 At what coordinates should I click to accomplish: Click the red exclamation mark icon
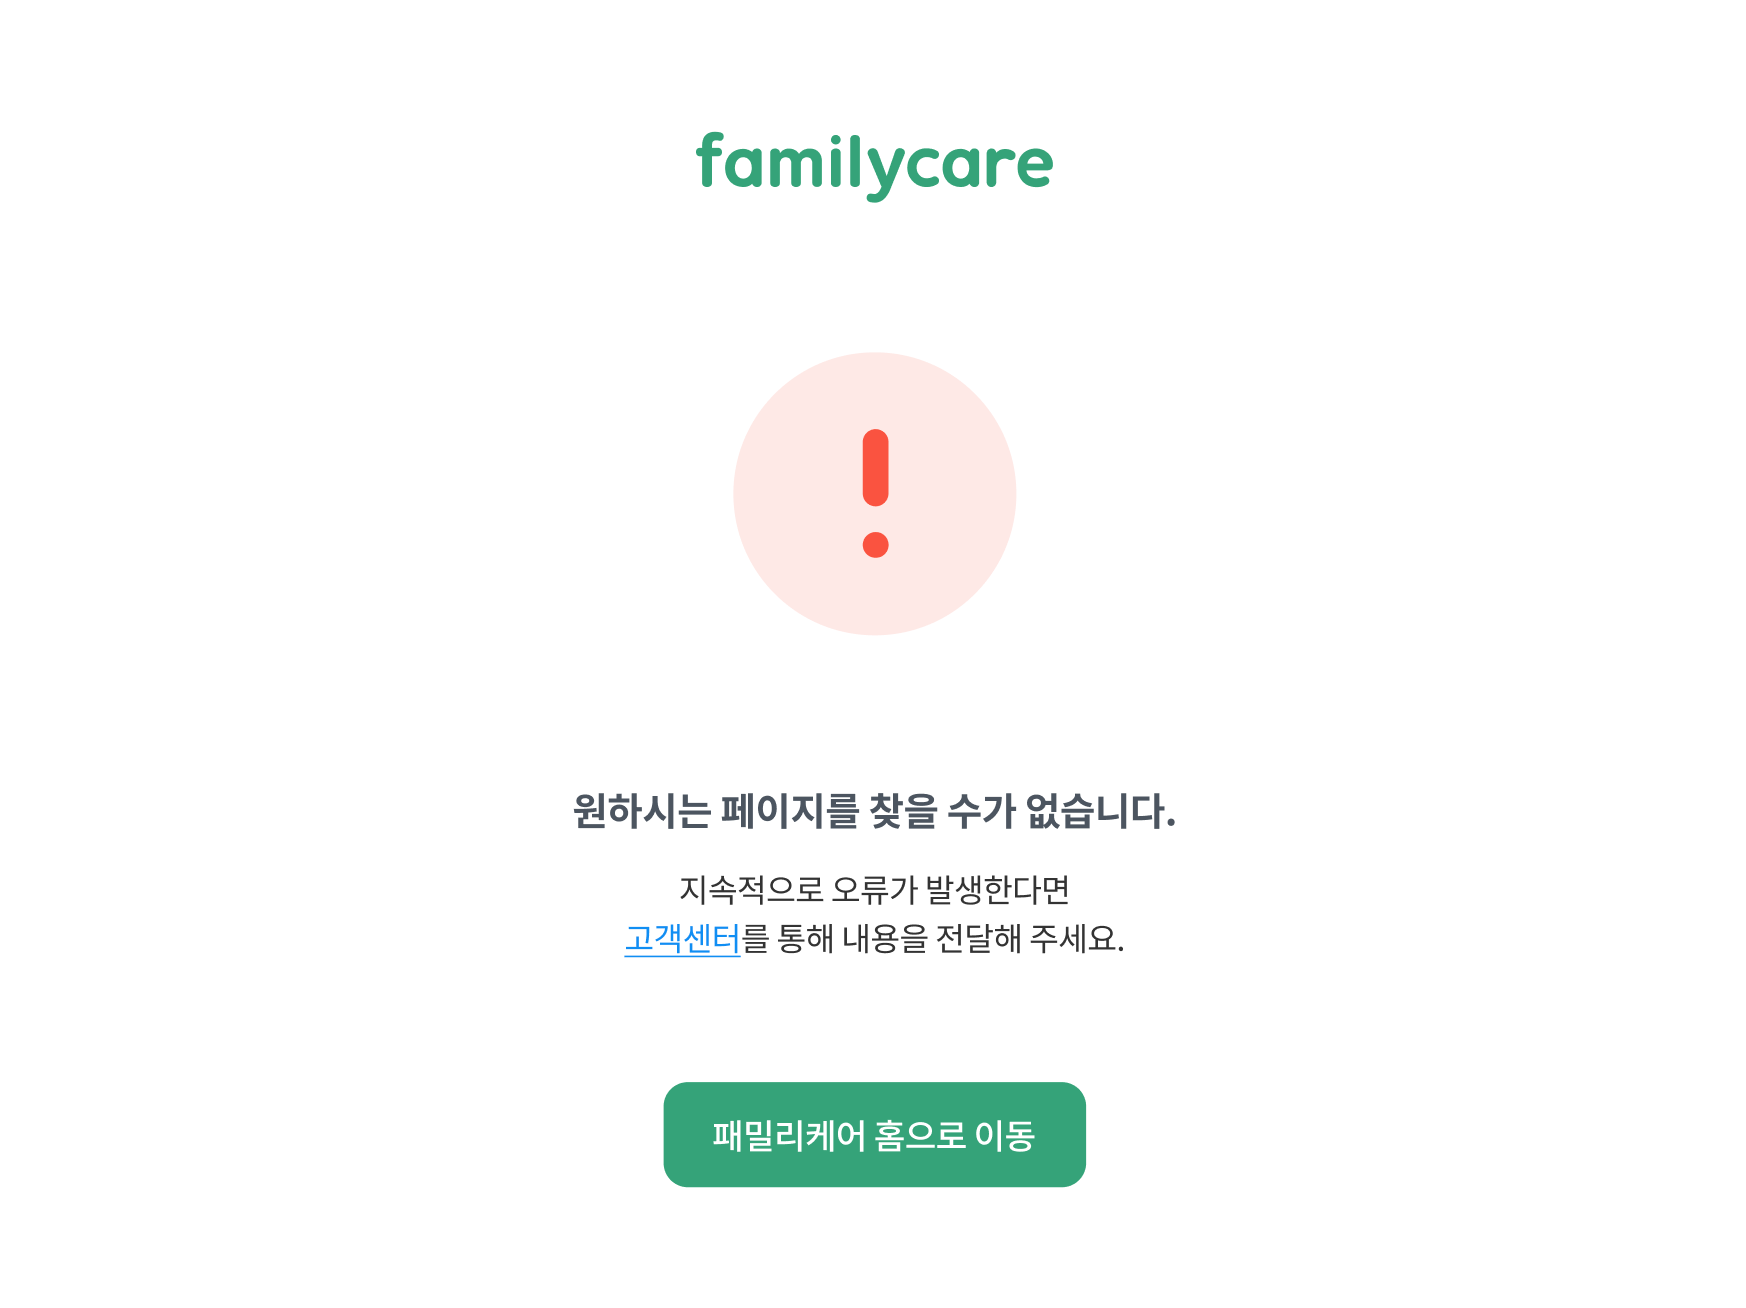pos(875,493)
